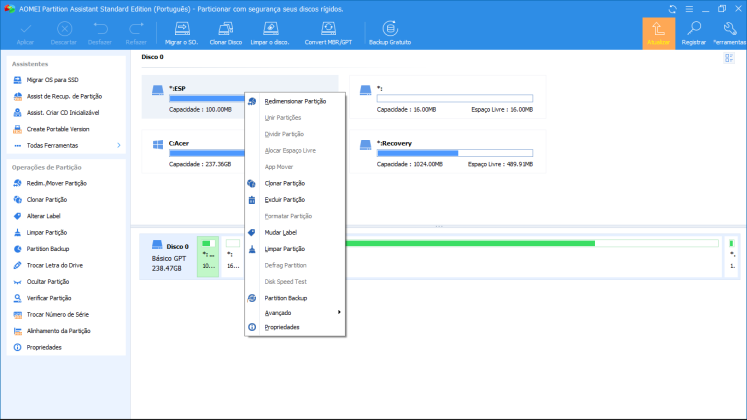Choose Unir Partições from context menu
Viewport: 747px width, 420px height.
295,118
